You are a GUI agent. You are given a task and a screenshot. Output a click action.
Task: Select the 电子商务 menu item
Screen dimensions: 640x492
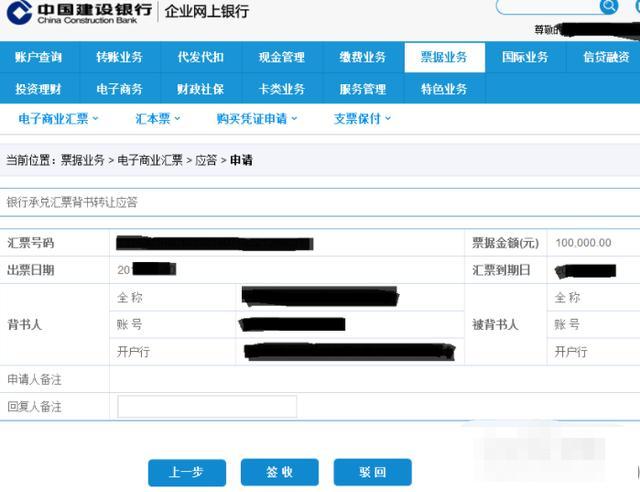coord(120,89)
